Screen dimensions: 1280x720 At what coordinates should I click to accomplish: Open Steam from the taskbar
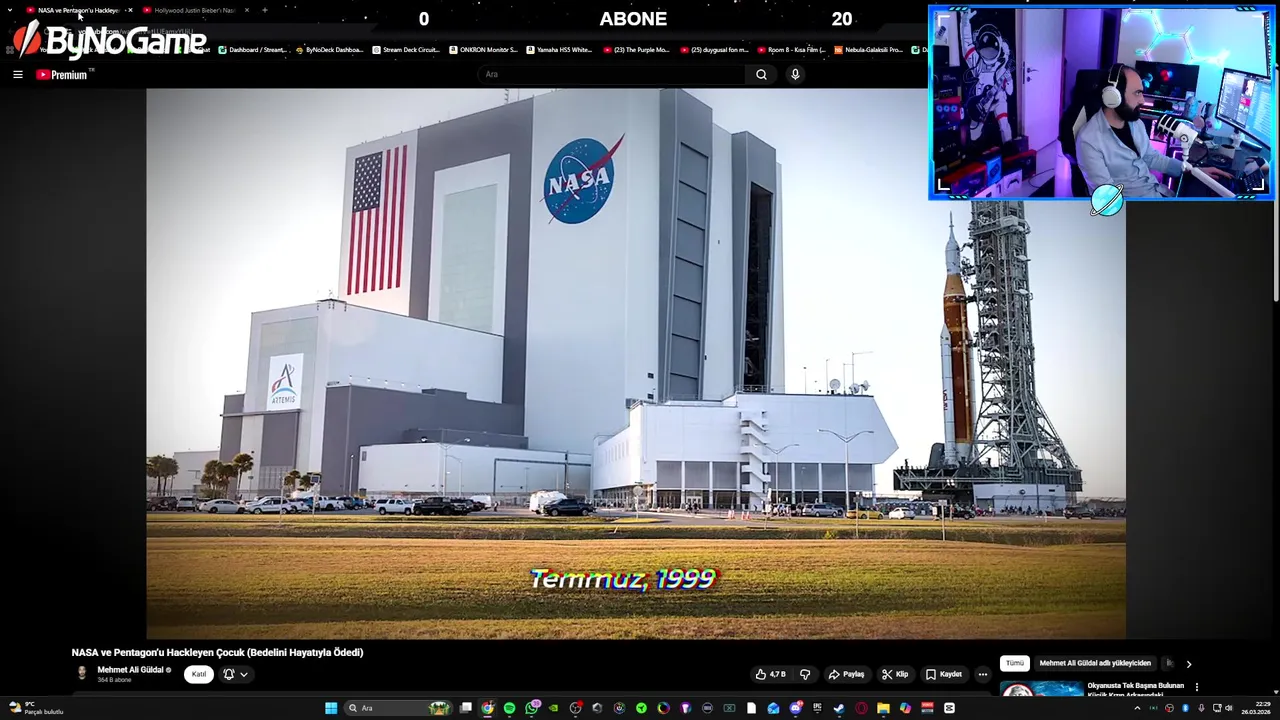[840, 708]
